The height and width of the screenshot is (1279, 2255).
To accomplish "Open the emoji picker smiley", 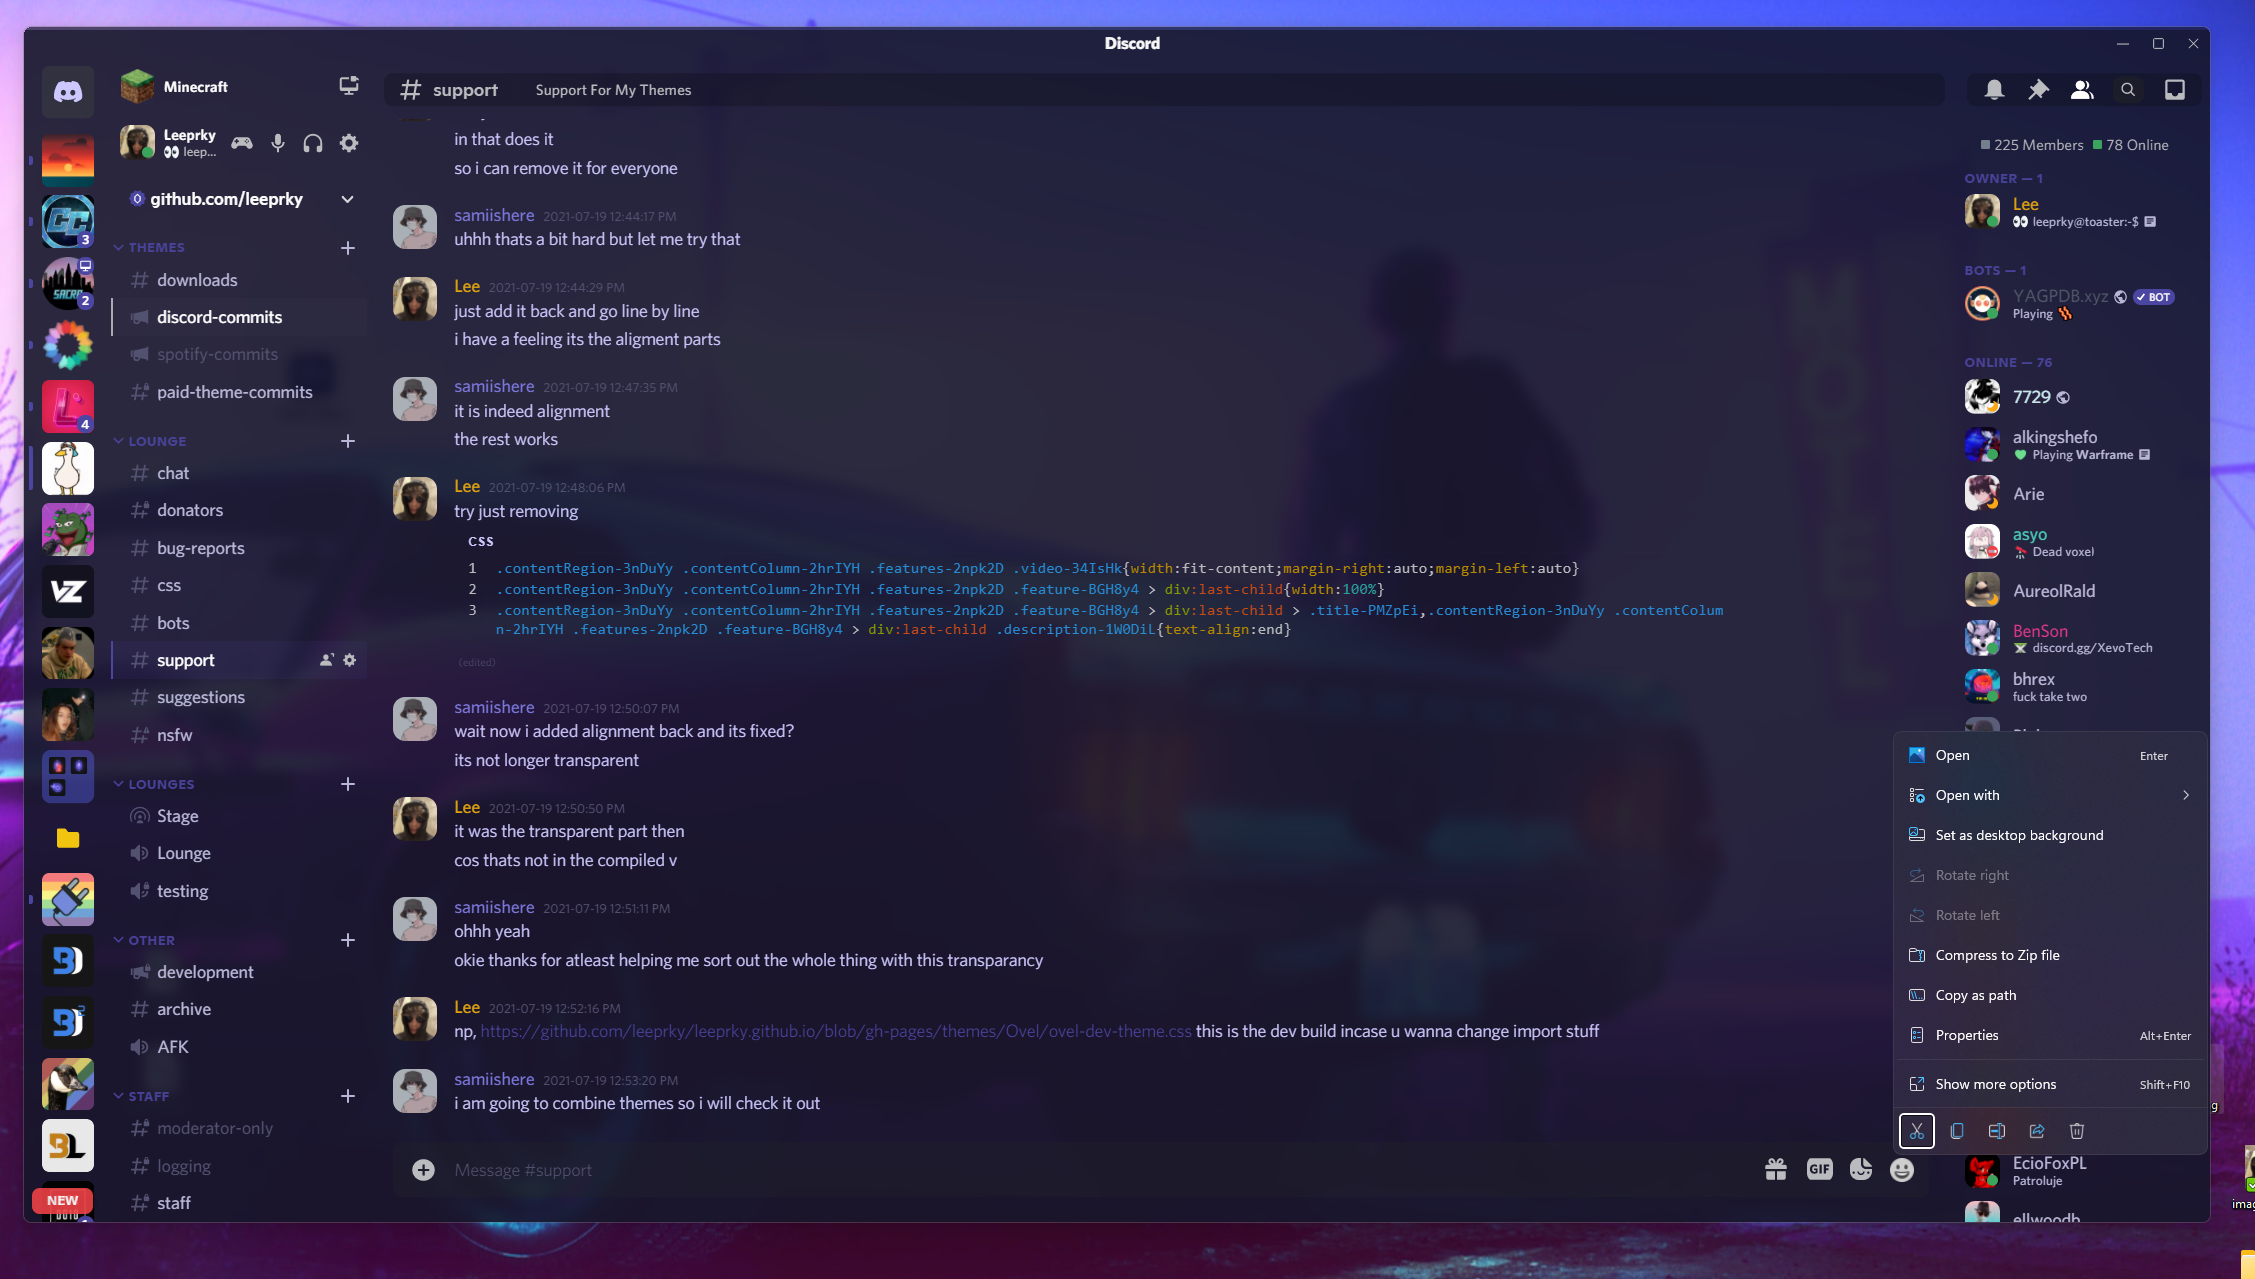I will click(1902, 1169).
